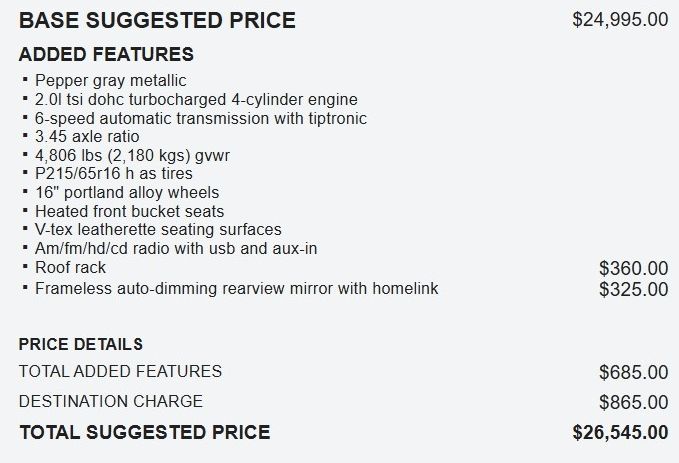Click the $360.00 roof rack price
679x463 pixels.
point(633,268)
